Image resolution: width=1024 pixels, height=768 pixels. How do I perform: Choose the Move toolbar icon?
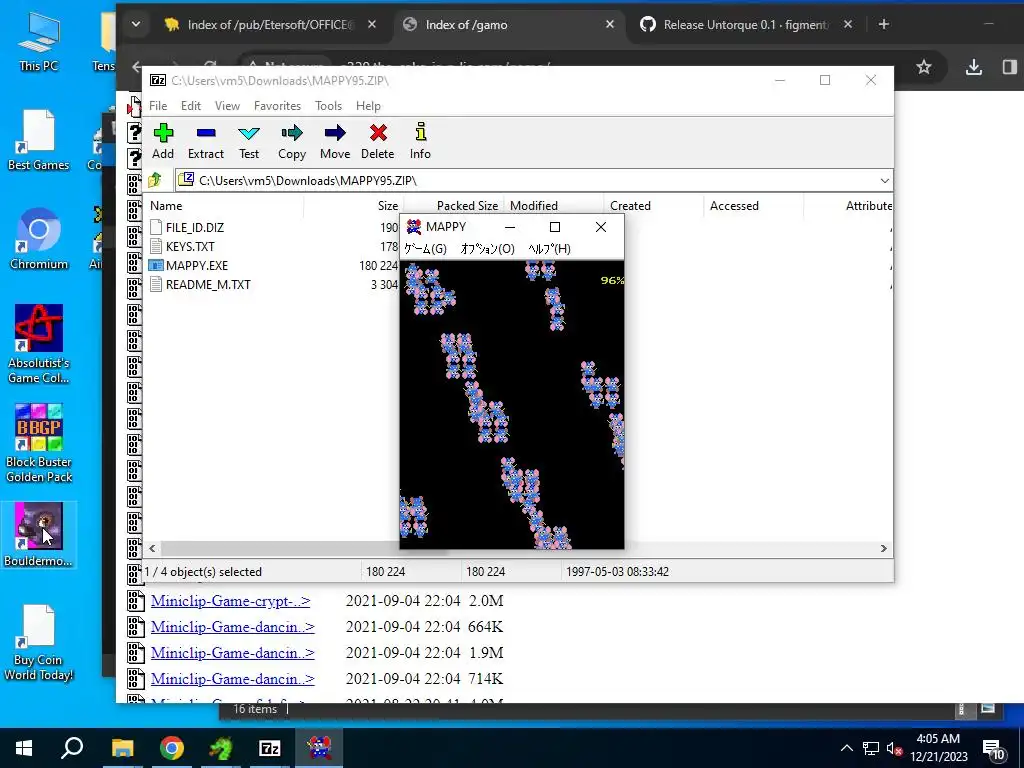[335, 133]
